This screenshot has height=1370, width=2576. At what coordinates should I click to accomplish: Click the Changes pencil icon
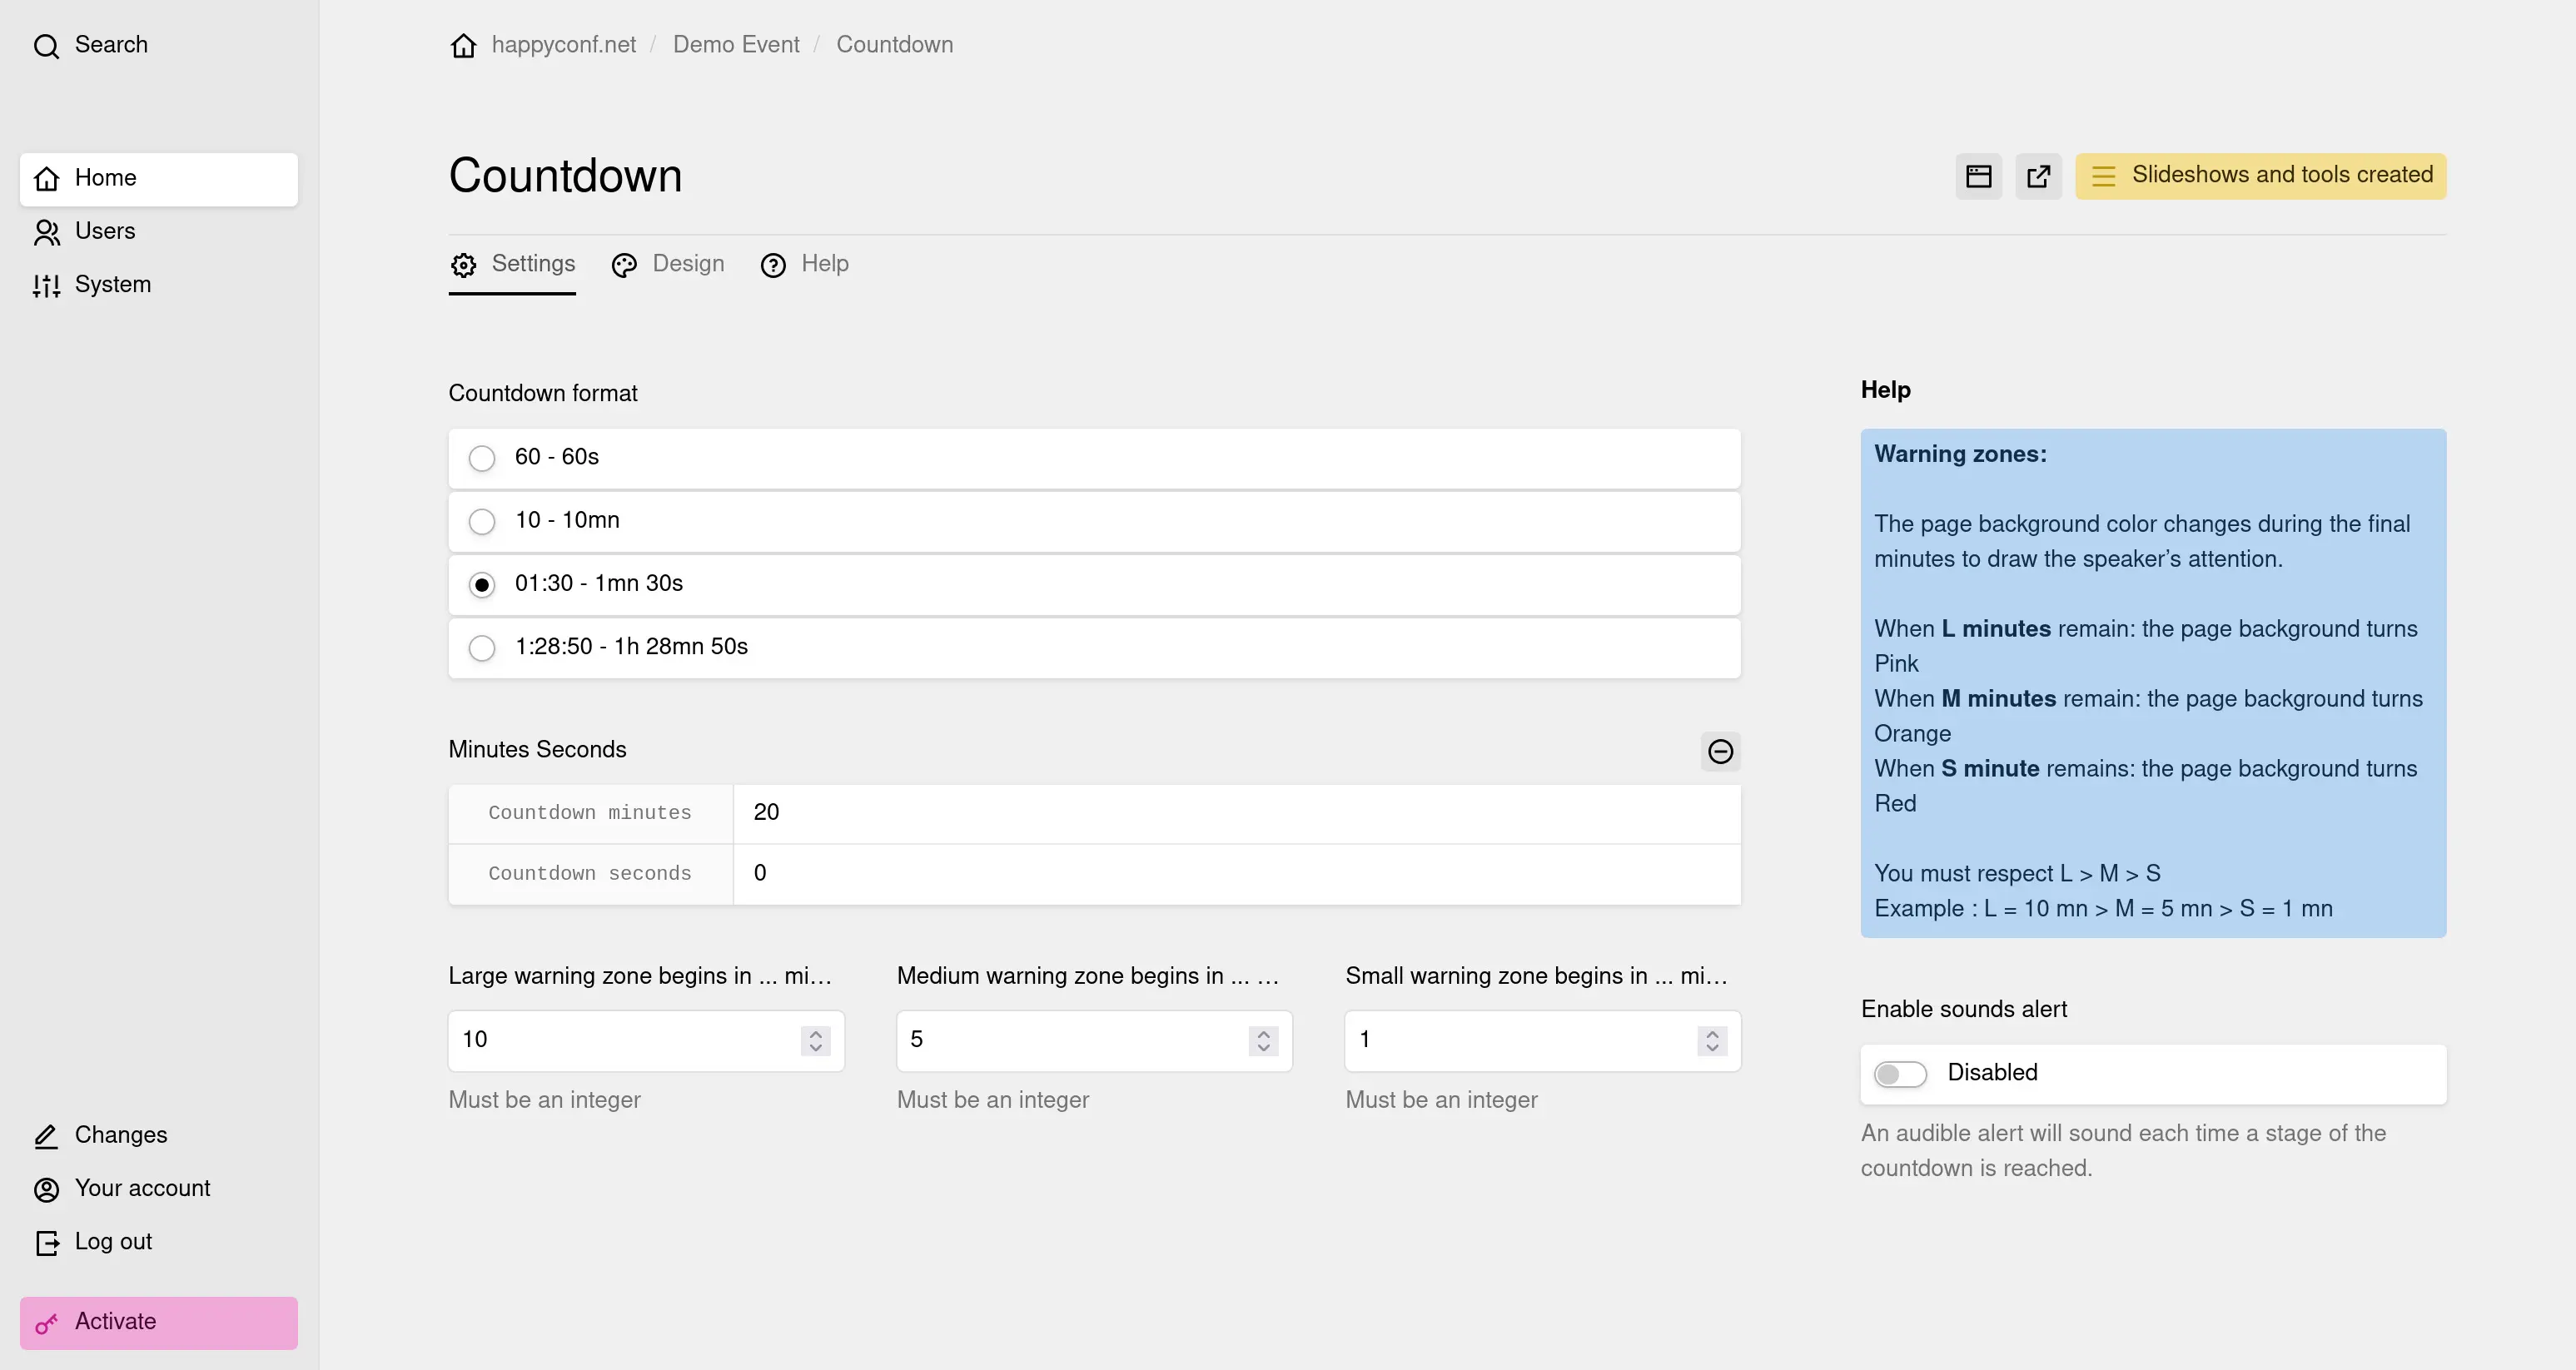pyautogui.click(x=46, y=1136)
